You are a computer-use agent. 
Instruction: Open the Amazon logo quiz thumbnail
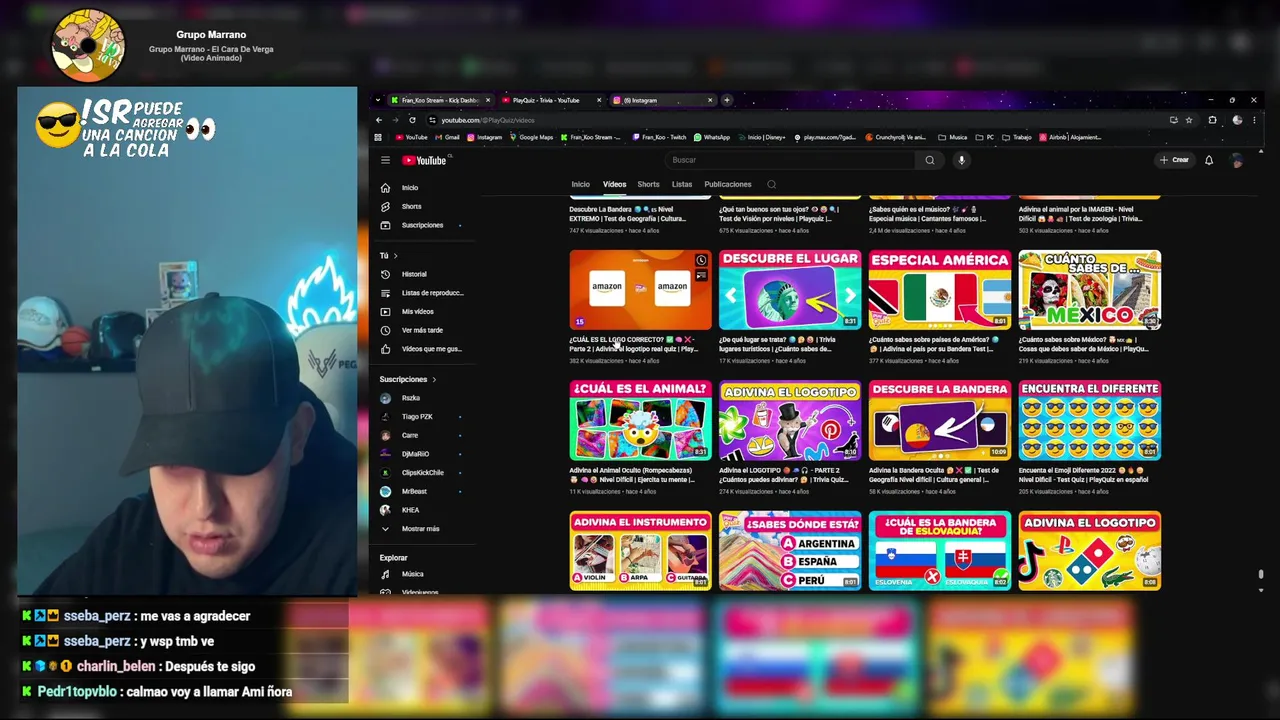[640, 290]
